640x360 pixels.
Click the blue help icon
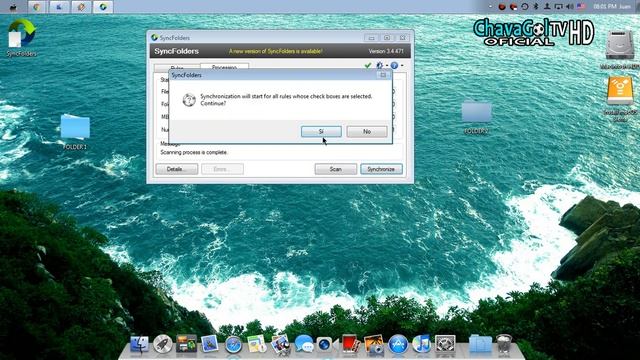point(394,65)
